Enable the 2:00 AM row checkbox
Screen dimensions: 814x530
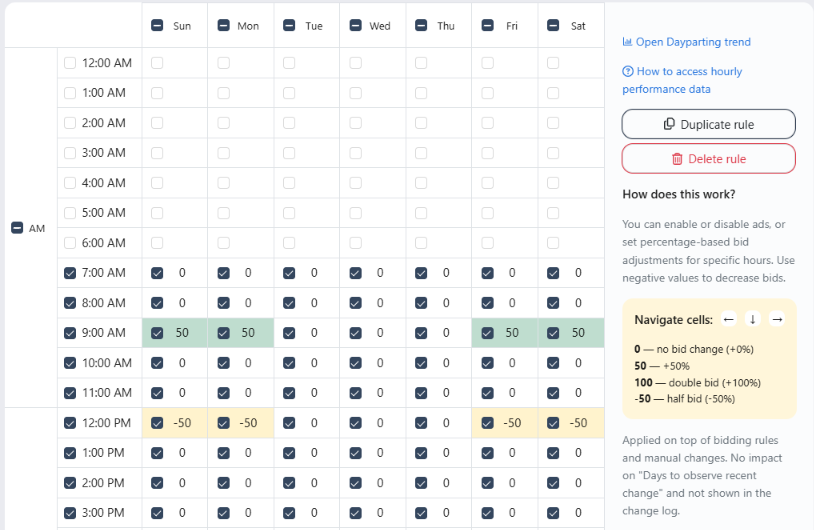(70, 123)
